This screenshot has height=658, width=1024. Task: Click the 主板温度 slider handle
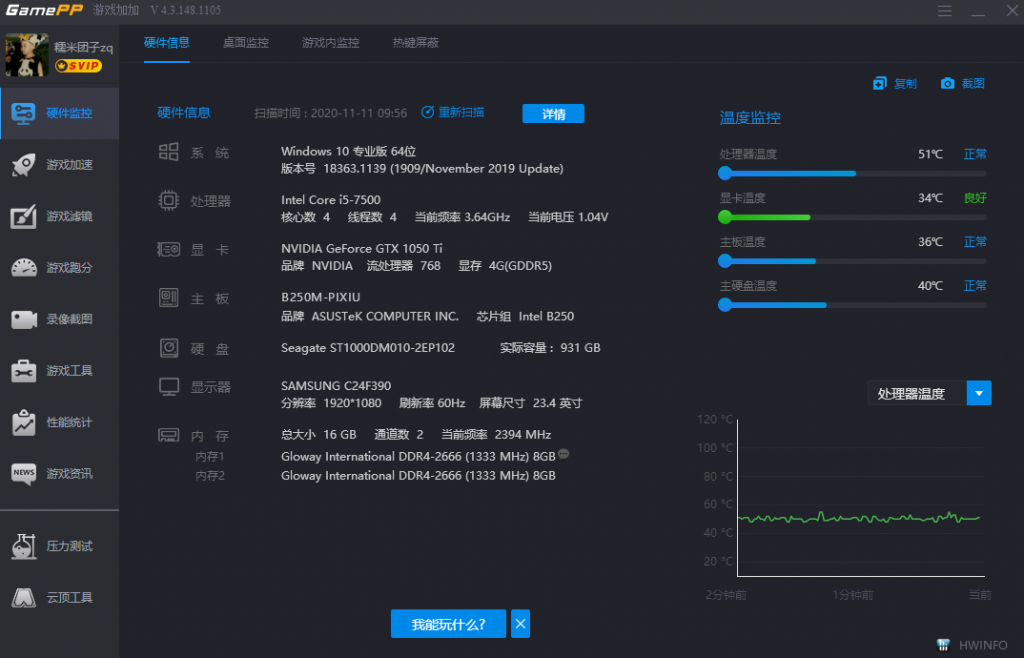725,261
